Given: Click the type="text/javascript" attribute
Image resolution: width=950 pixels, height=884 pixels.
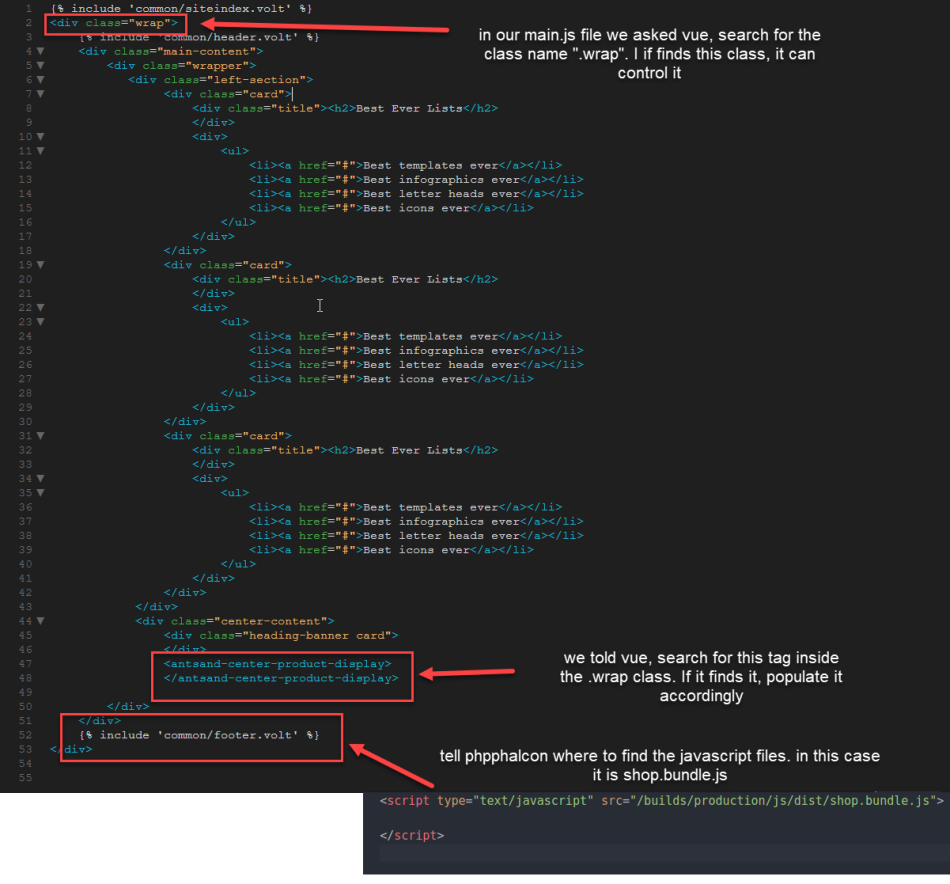Looking at the screenshot, I should pos(515,800).
